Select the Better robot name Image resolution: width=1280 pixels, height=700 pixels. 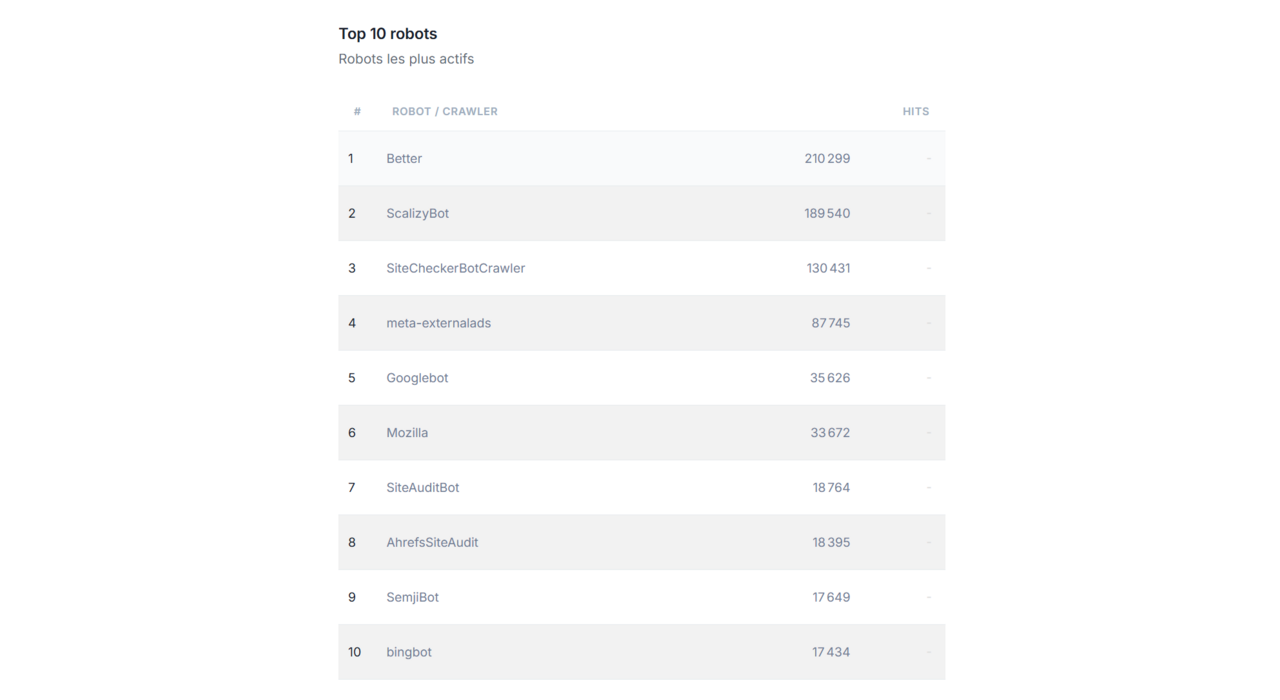click(x=404, y=159)
